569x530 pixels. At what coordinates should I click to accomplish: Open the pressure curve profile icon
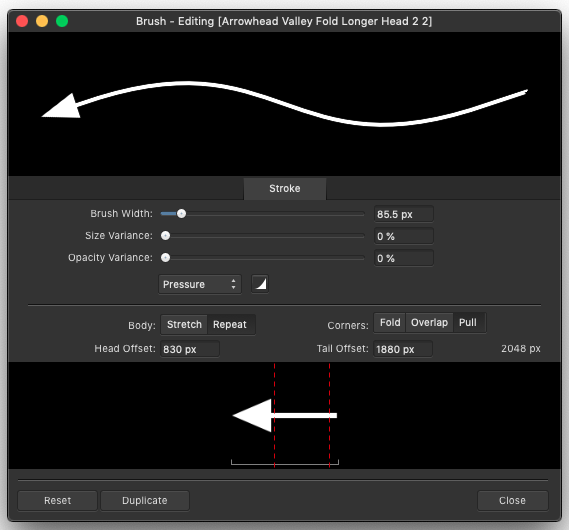point(260,284)
